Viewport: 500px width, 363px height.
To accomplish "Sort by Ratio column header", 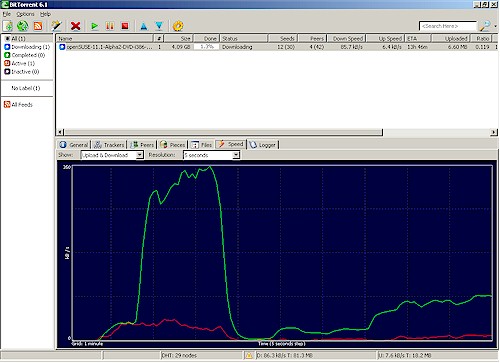I will click(481, 38).
